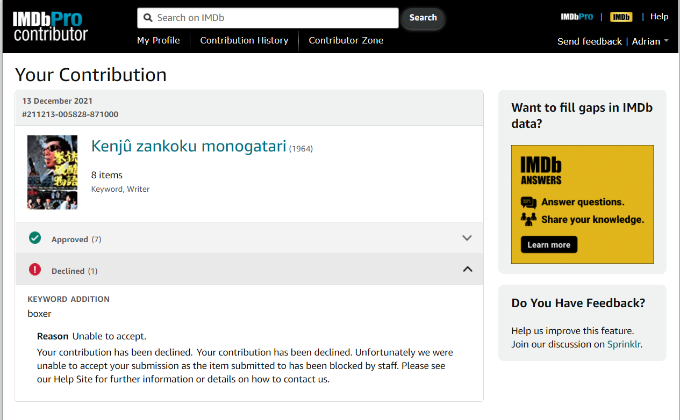The width and height of the screenshot is (680, 420).
Task: Click the Send feedback link
Action: [x=590, y=41]
